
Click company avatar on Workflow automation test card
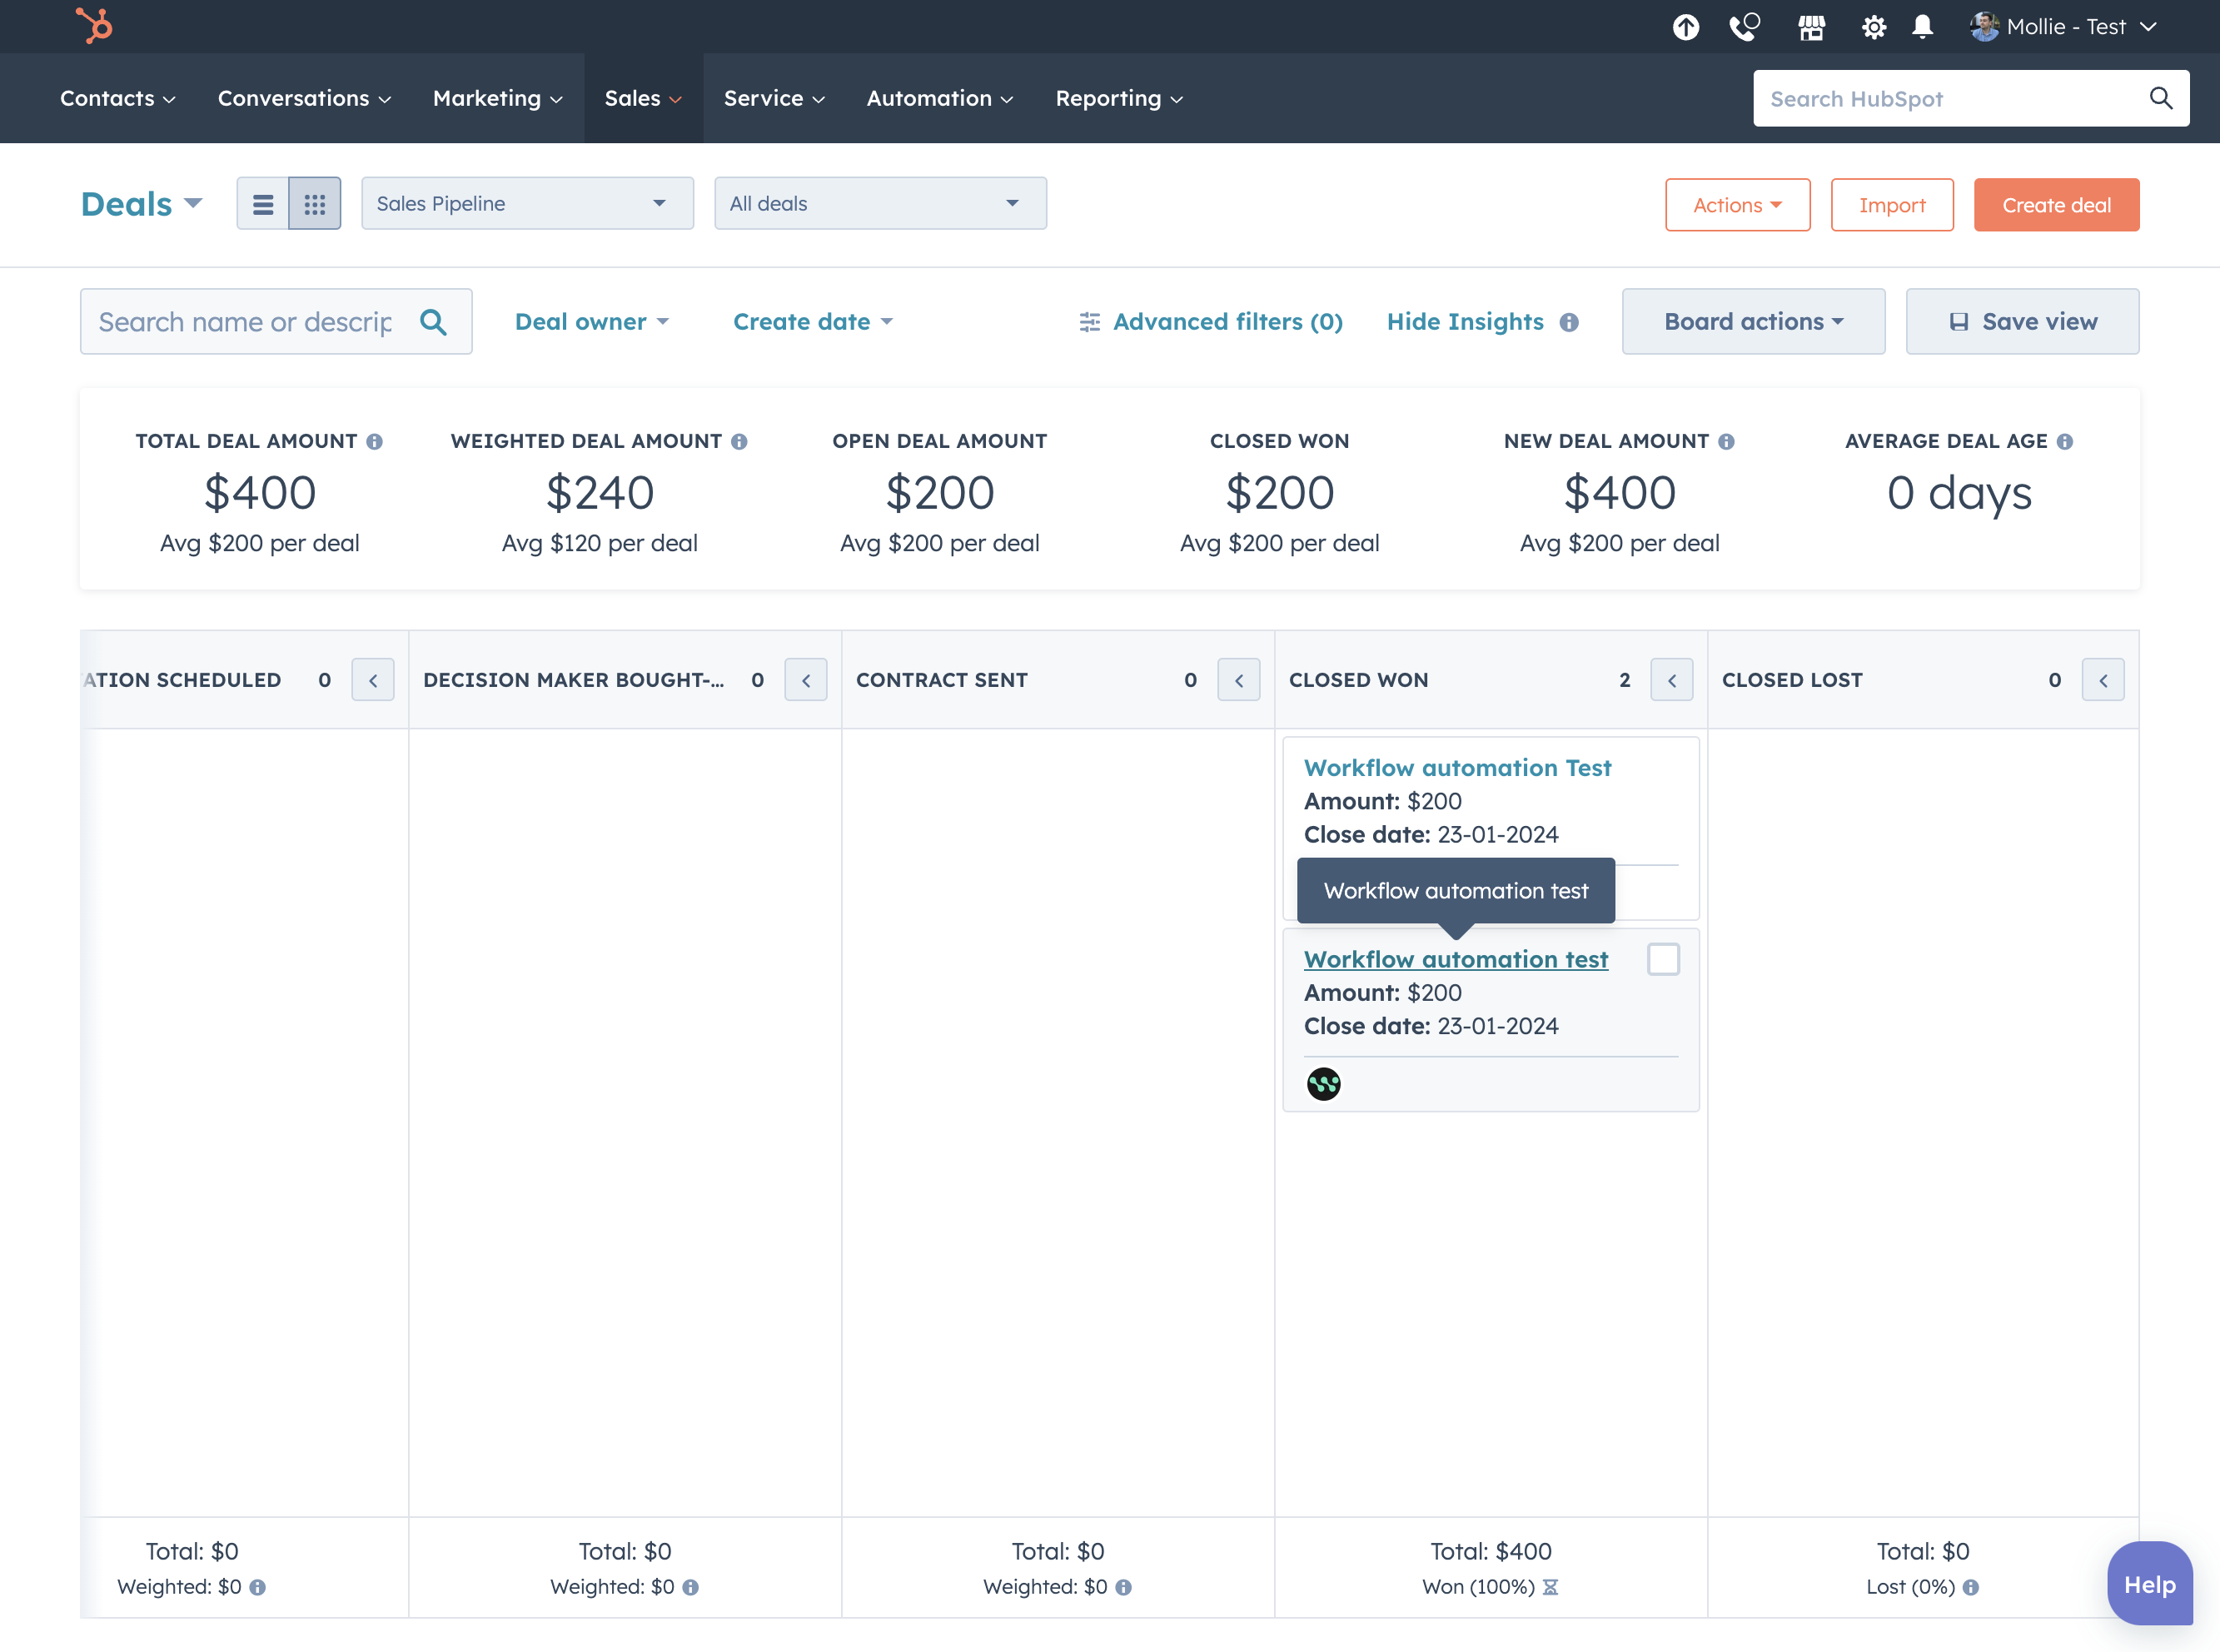[x=1324, y=1084]
